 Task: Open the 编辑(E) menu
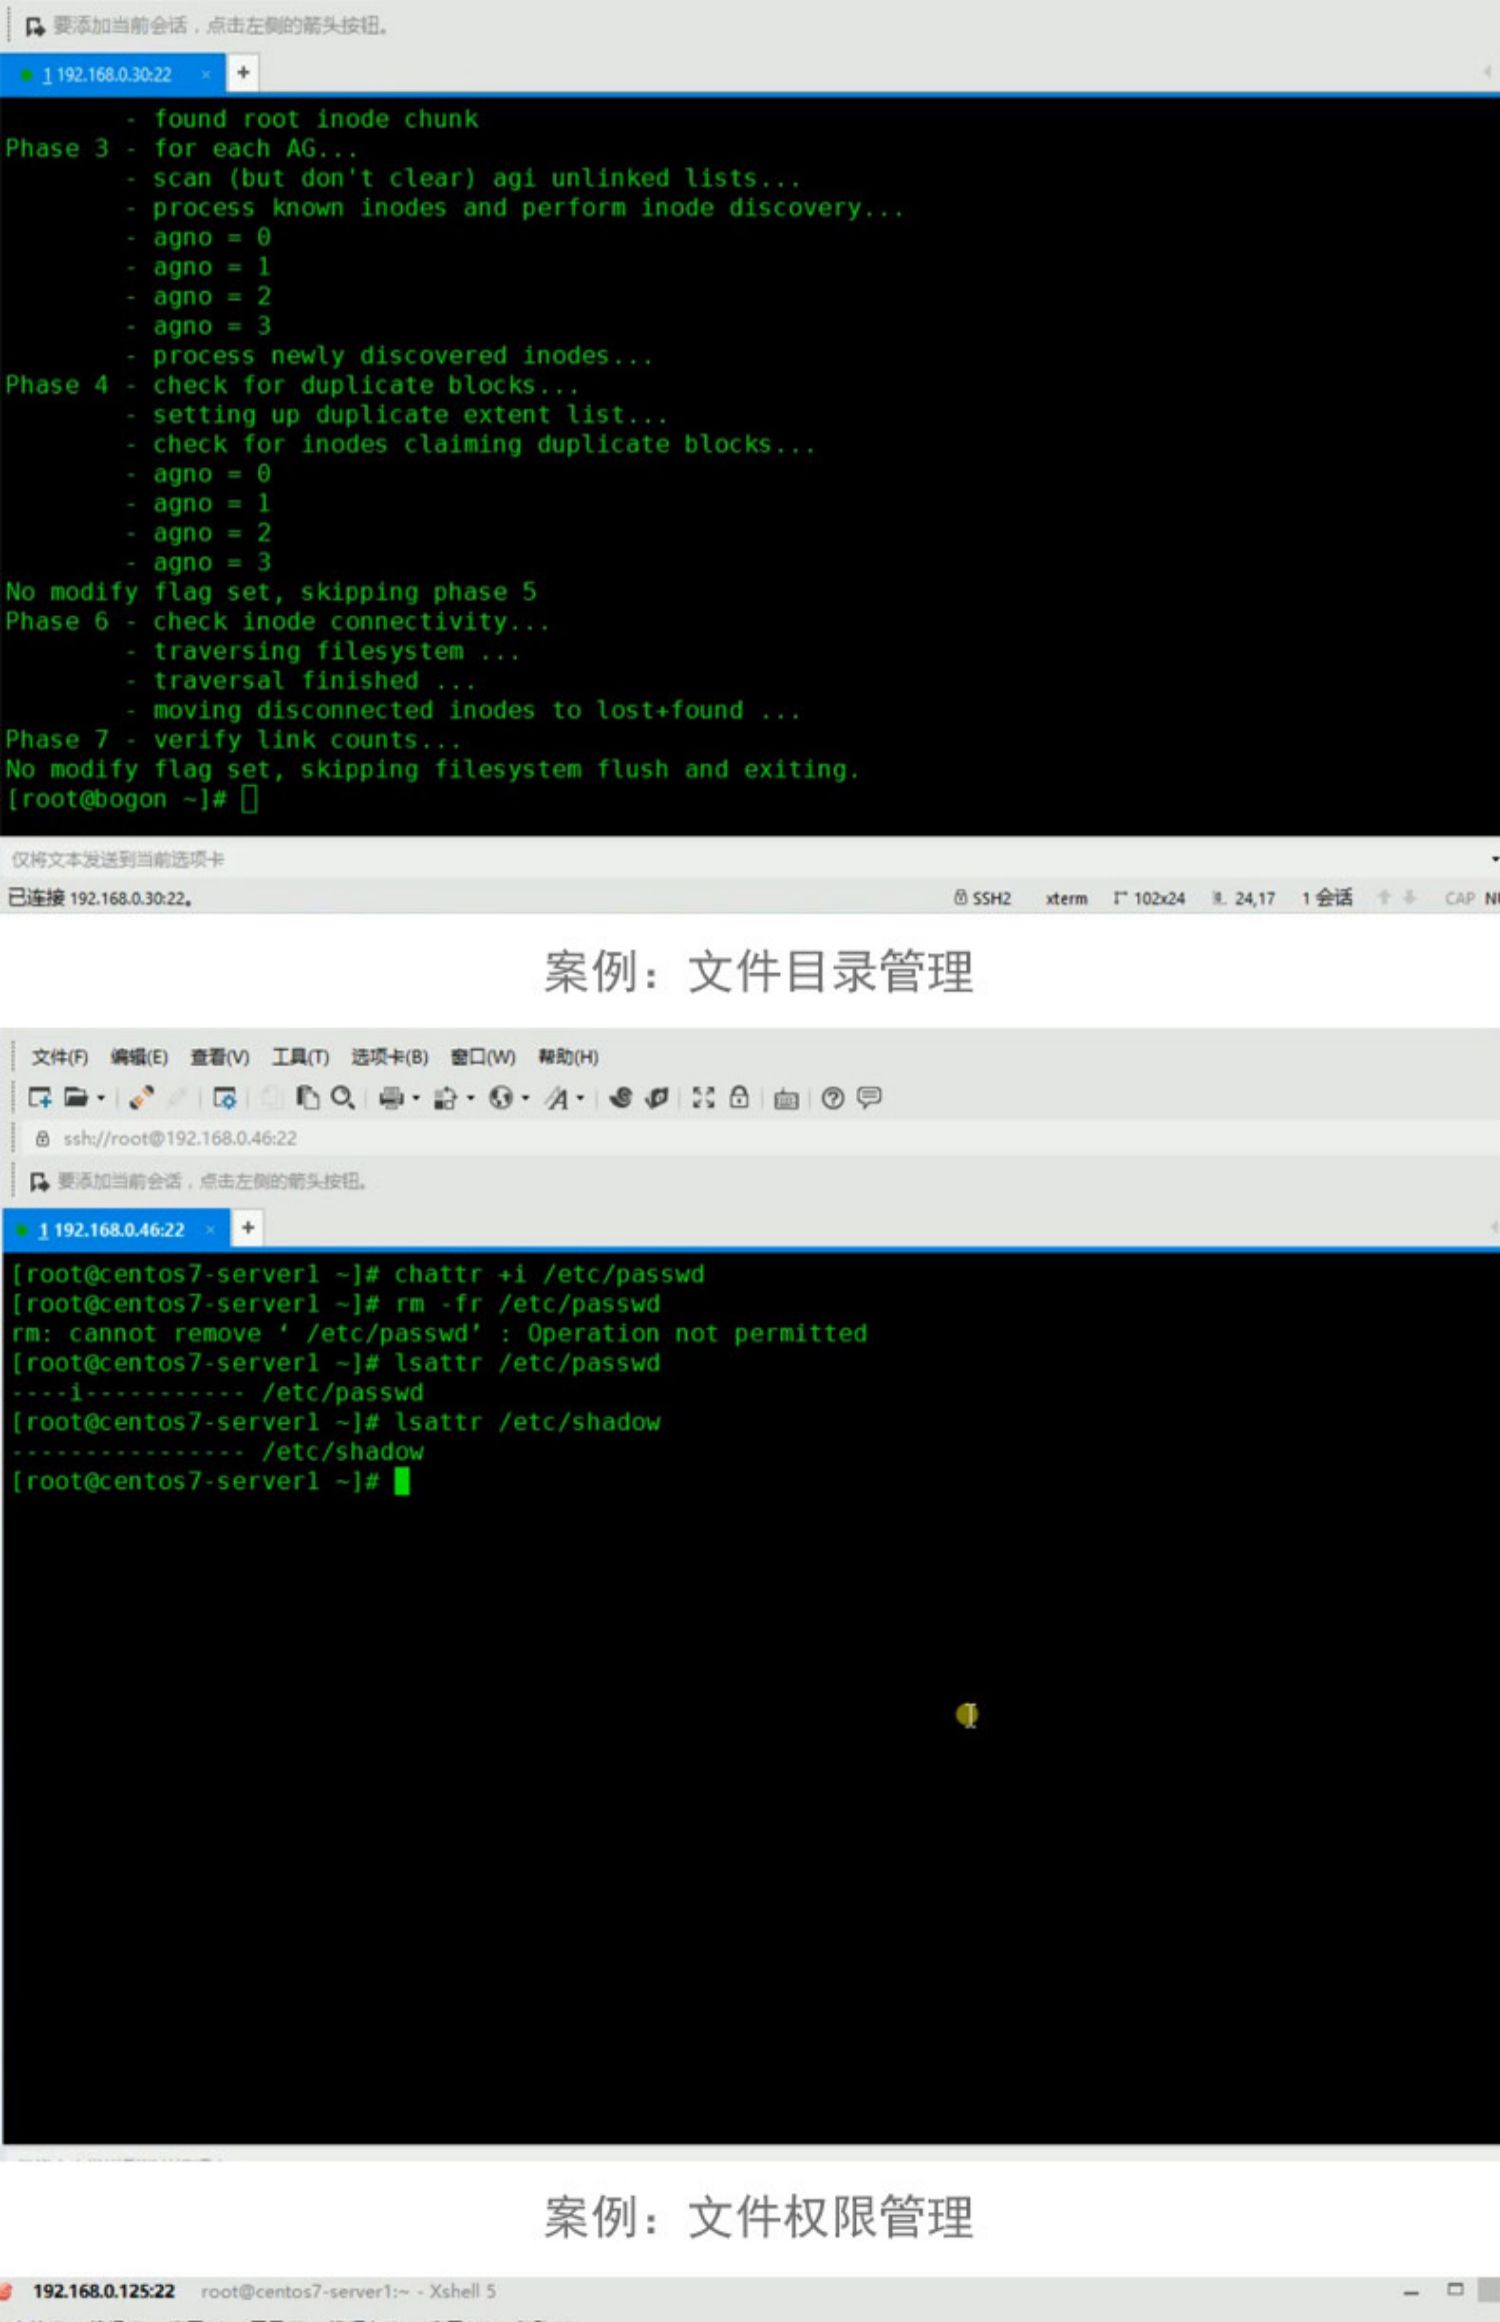pos(139,1057)
